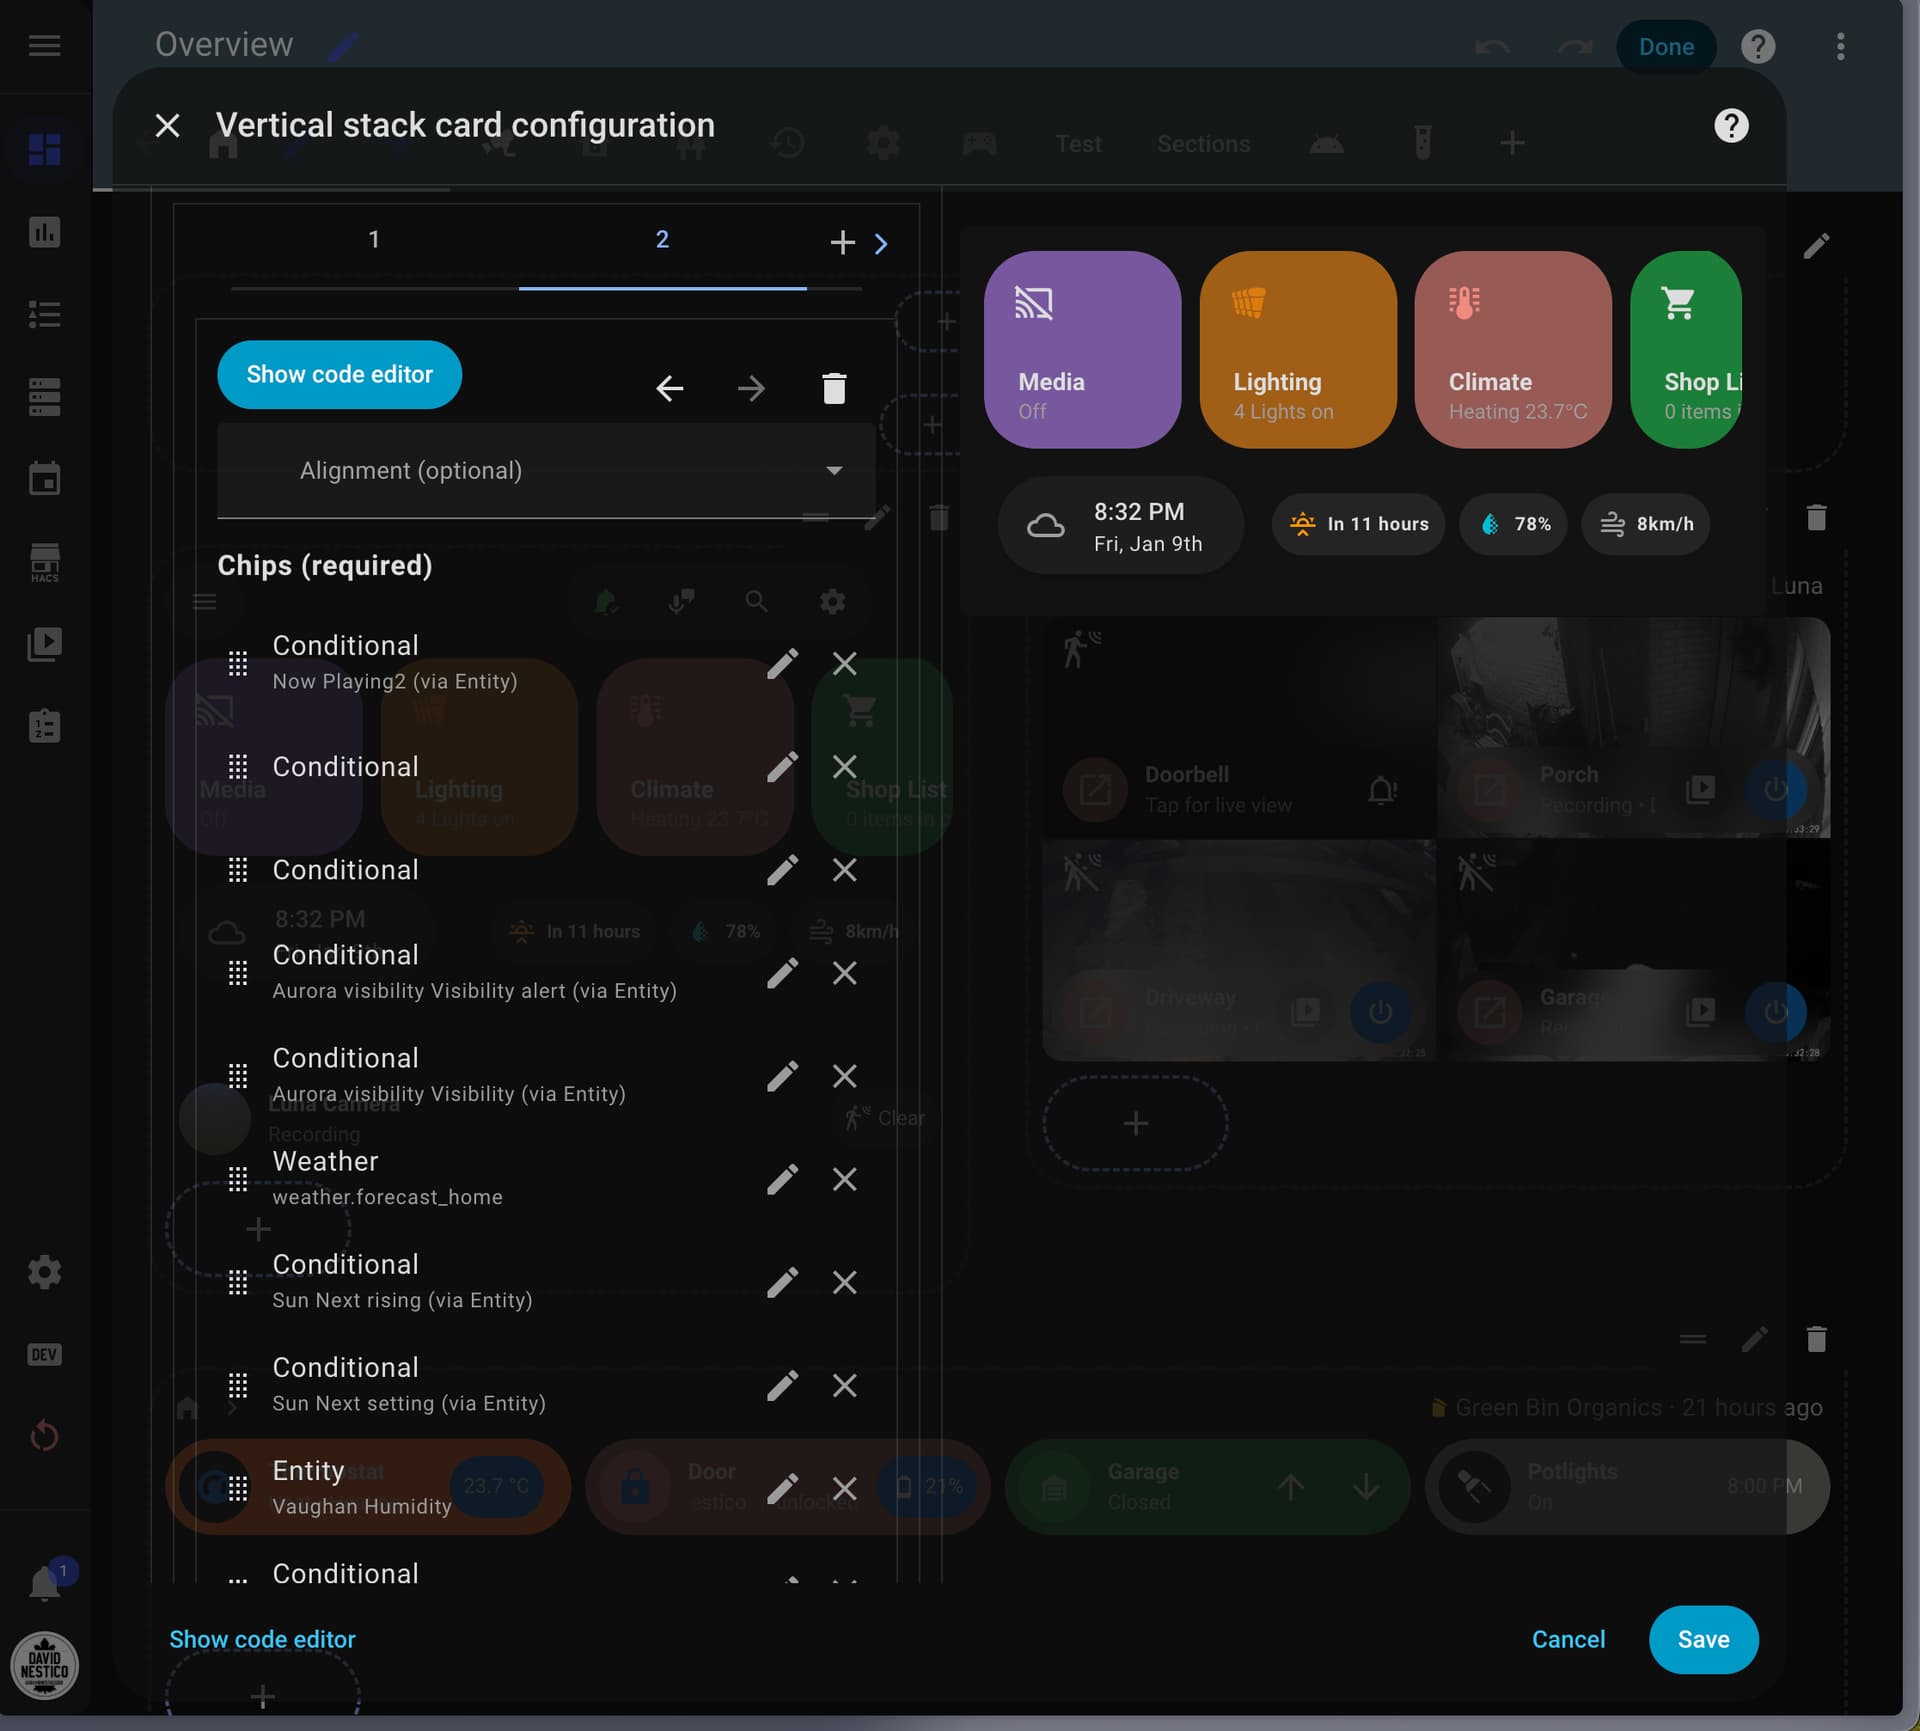This screenshot has height=1731, width=1920.
Task: Grab the Weather chip drag handle
Action: [x=238, y=1179]
